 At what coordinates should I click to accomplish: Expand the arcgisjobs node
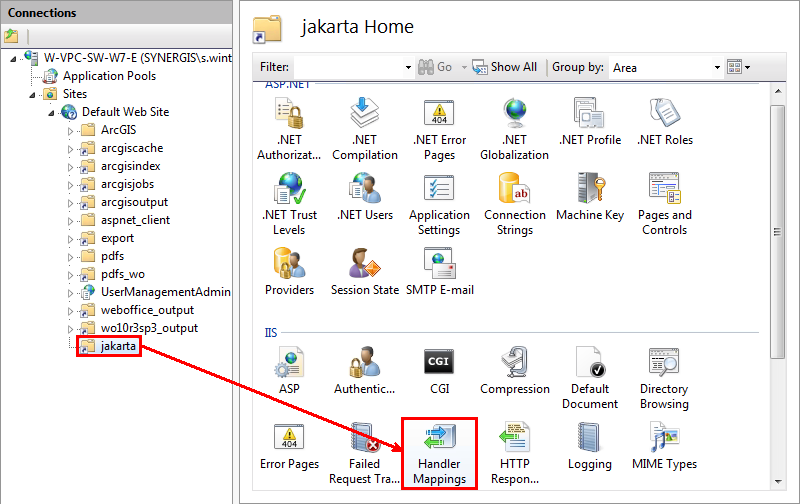[70, 185]
